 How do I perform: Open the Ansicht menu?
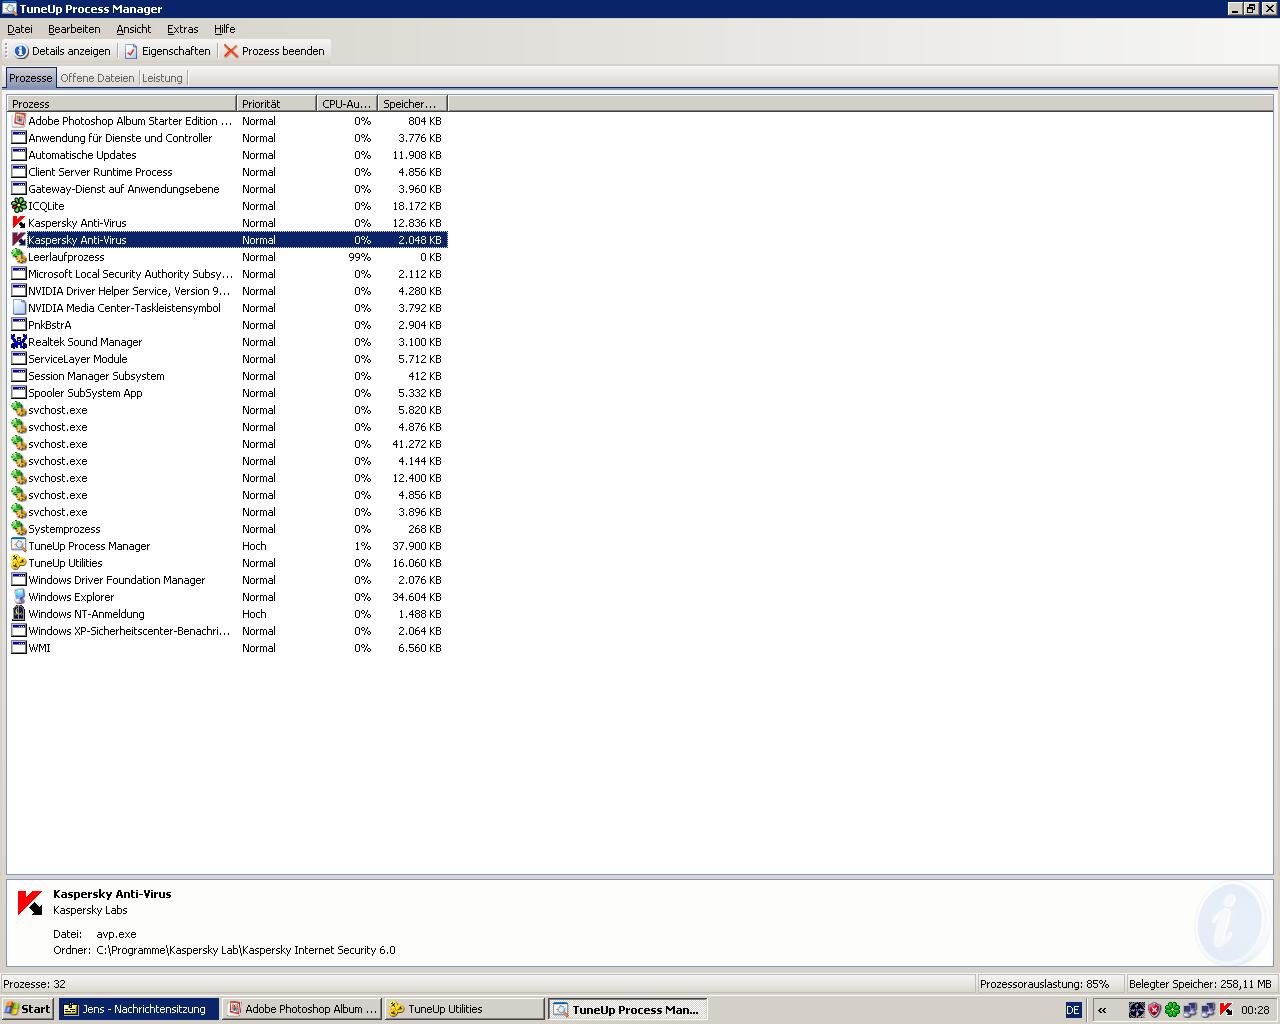coord(134,29)
